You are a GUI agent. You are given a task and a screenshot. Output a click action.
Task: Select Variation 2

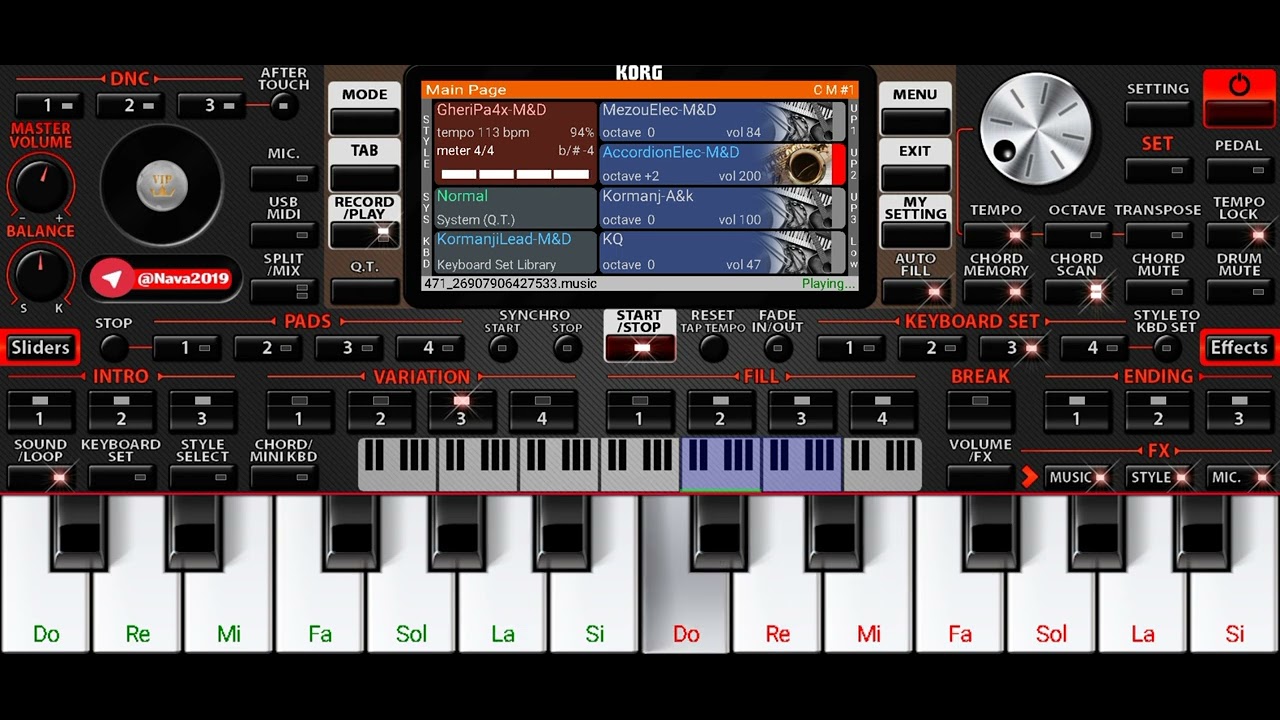(x=381, y=410)
